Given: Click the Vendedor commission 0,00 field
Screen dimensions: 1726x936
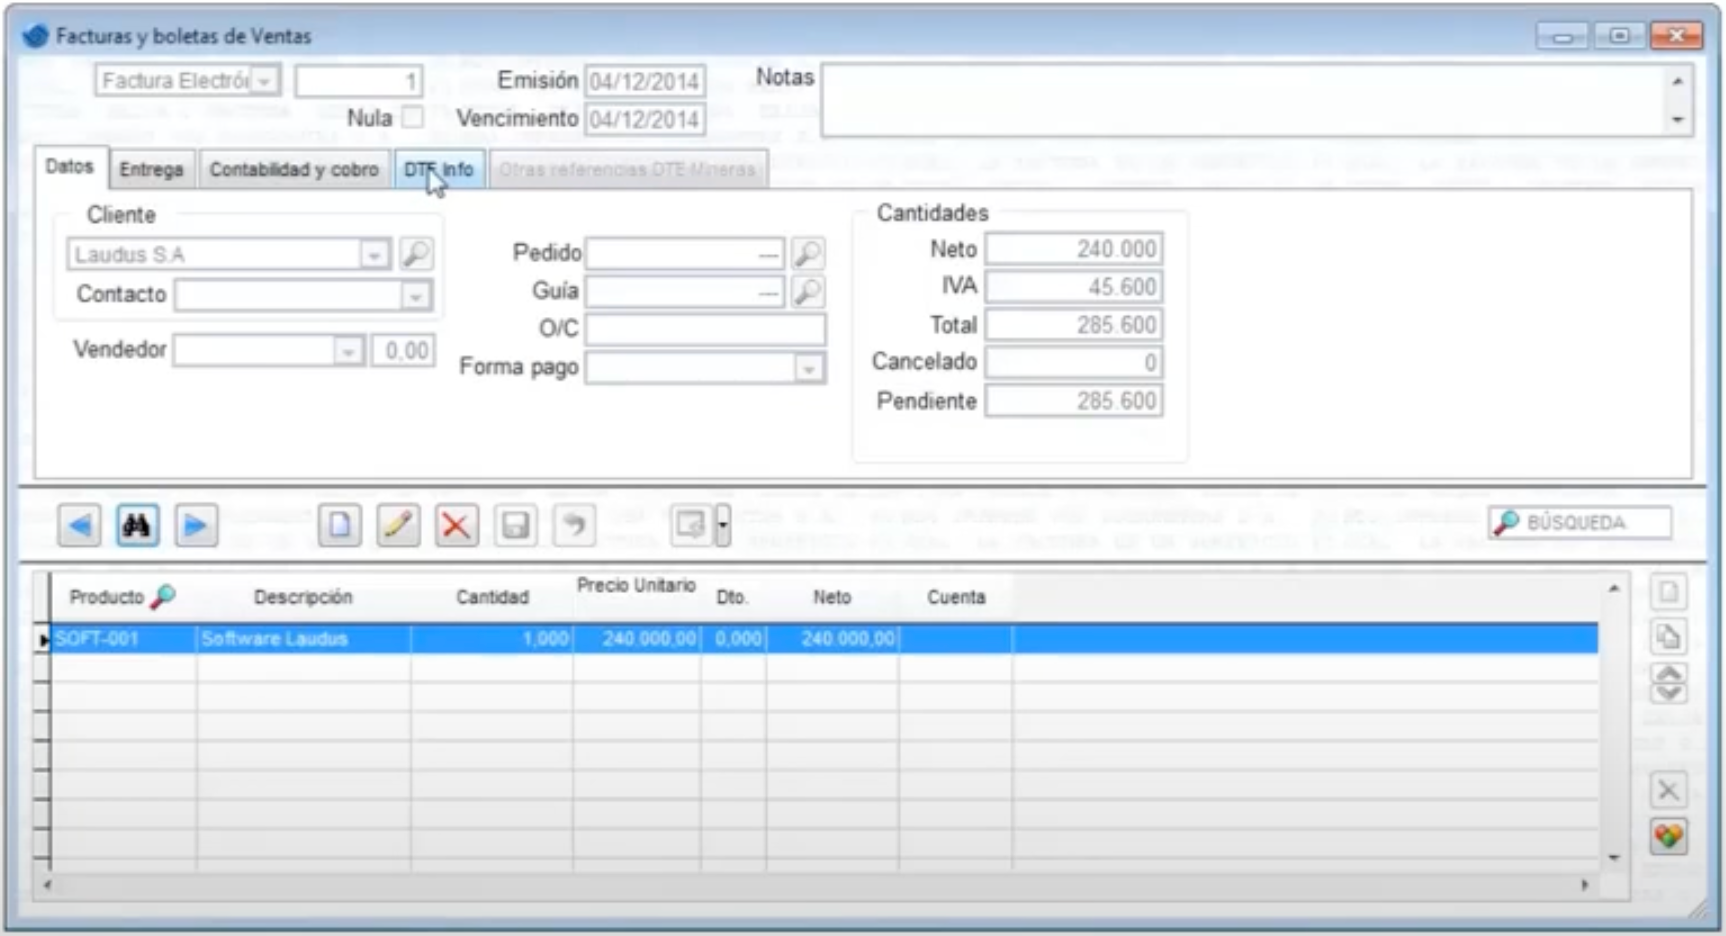Looking at the screenshot, I should 403,351.
